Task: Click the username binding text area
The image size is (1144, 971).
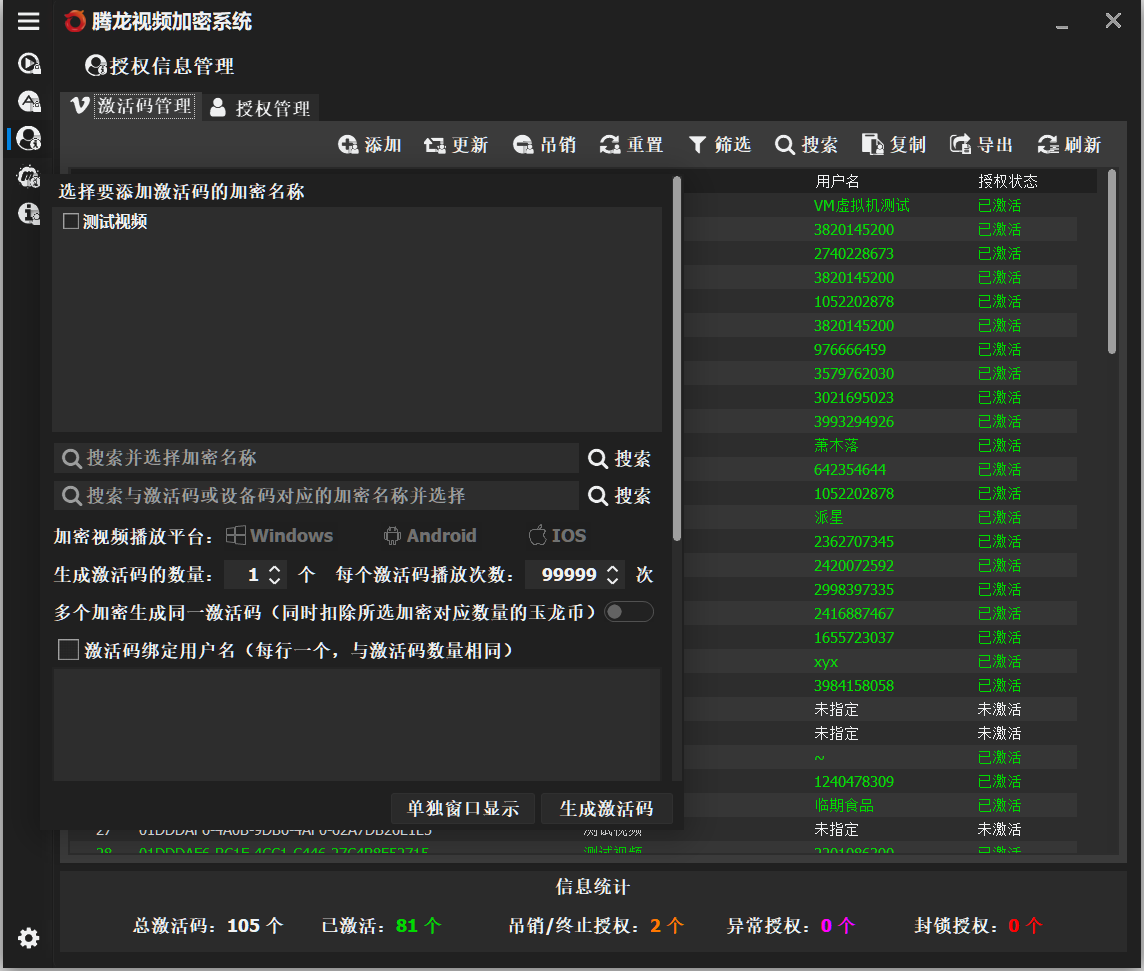Action: click(x=357, y=725)
